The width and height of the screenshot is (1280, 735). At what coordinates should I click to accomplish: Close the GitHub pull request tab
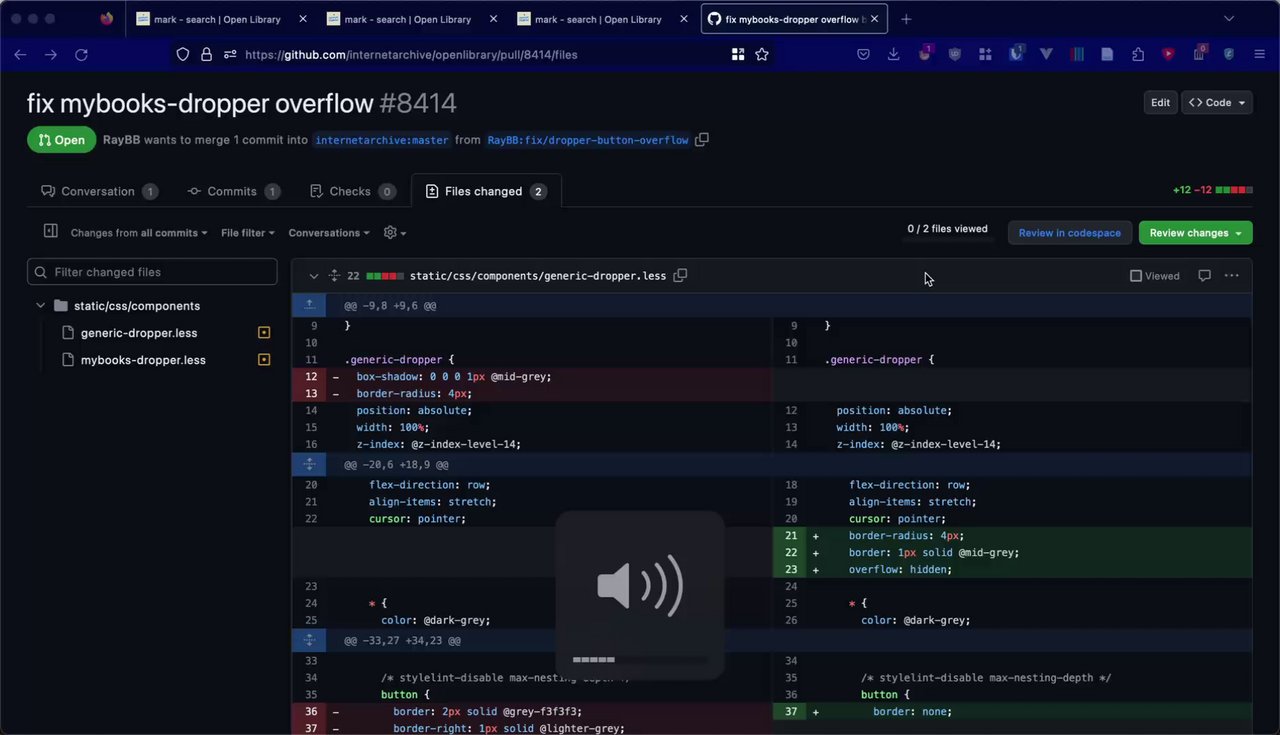click(x=876, y=19)
